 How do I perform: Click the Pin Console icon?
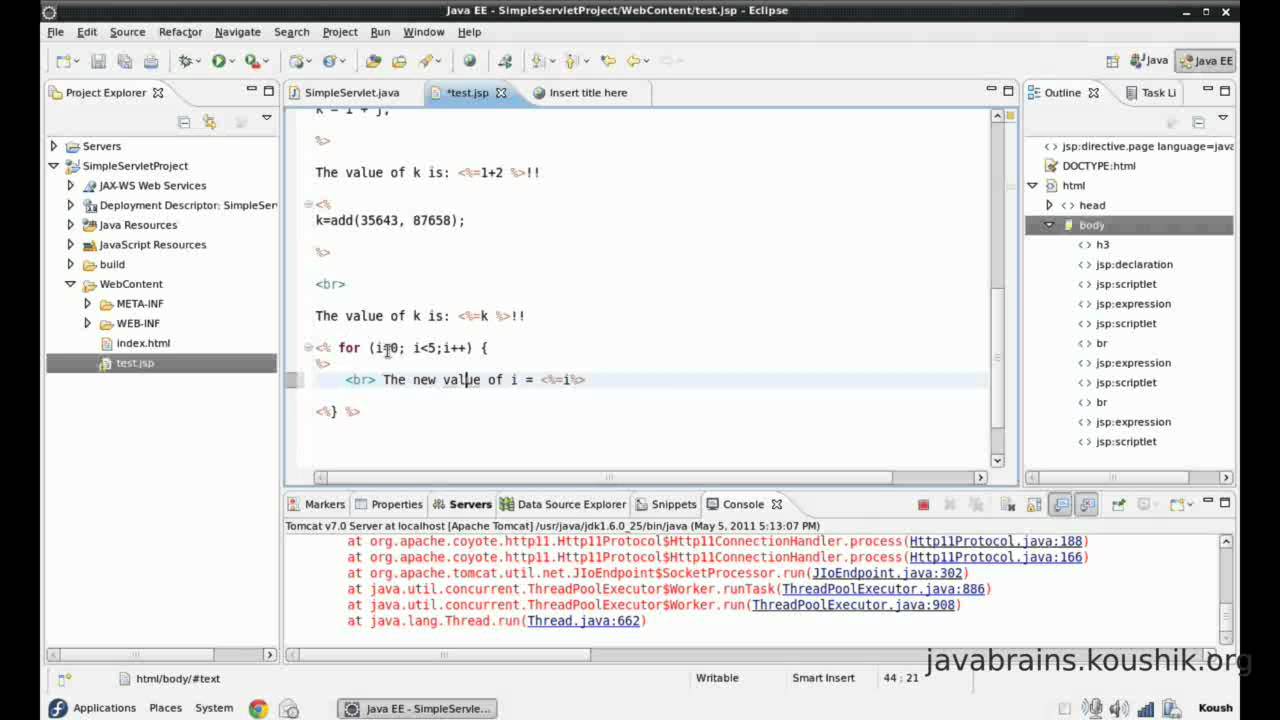(x=1118, y=505)
